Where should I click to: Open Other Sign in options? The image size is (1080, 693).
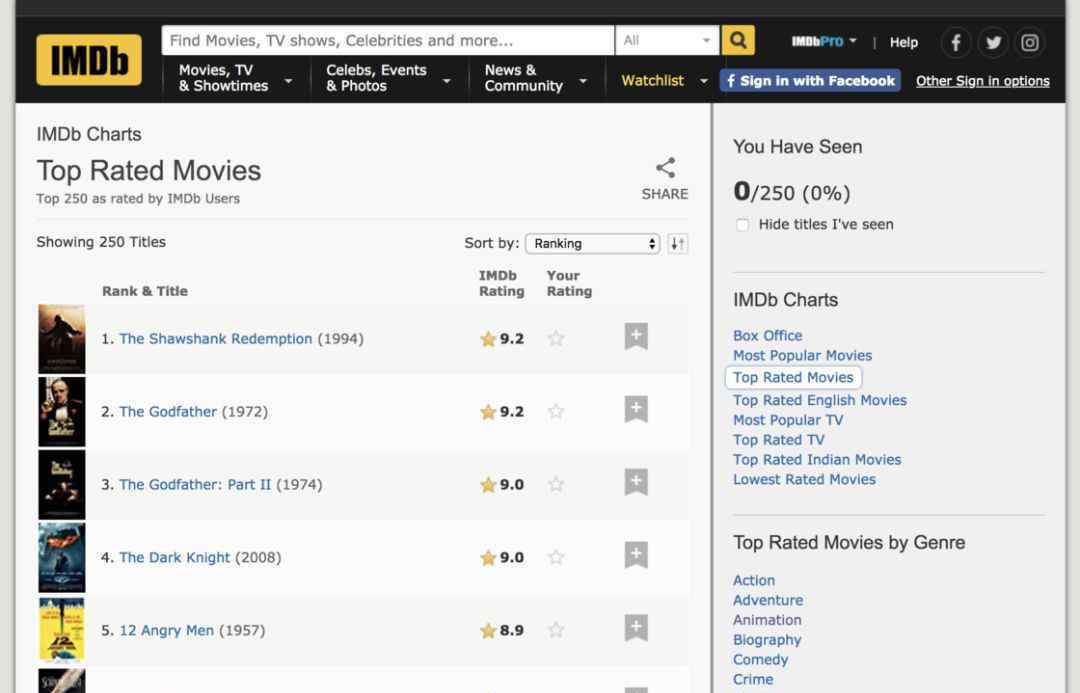tap(982, 81)
